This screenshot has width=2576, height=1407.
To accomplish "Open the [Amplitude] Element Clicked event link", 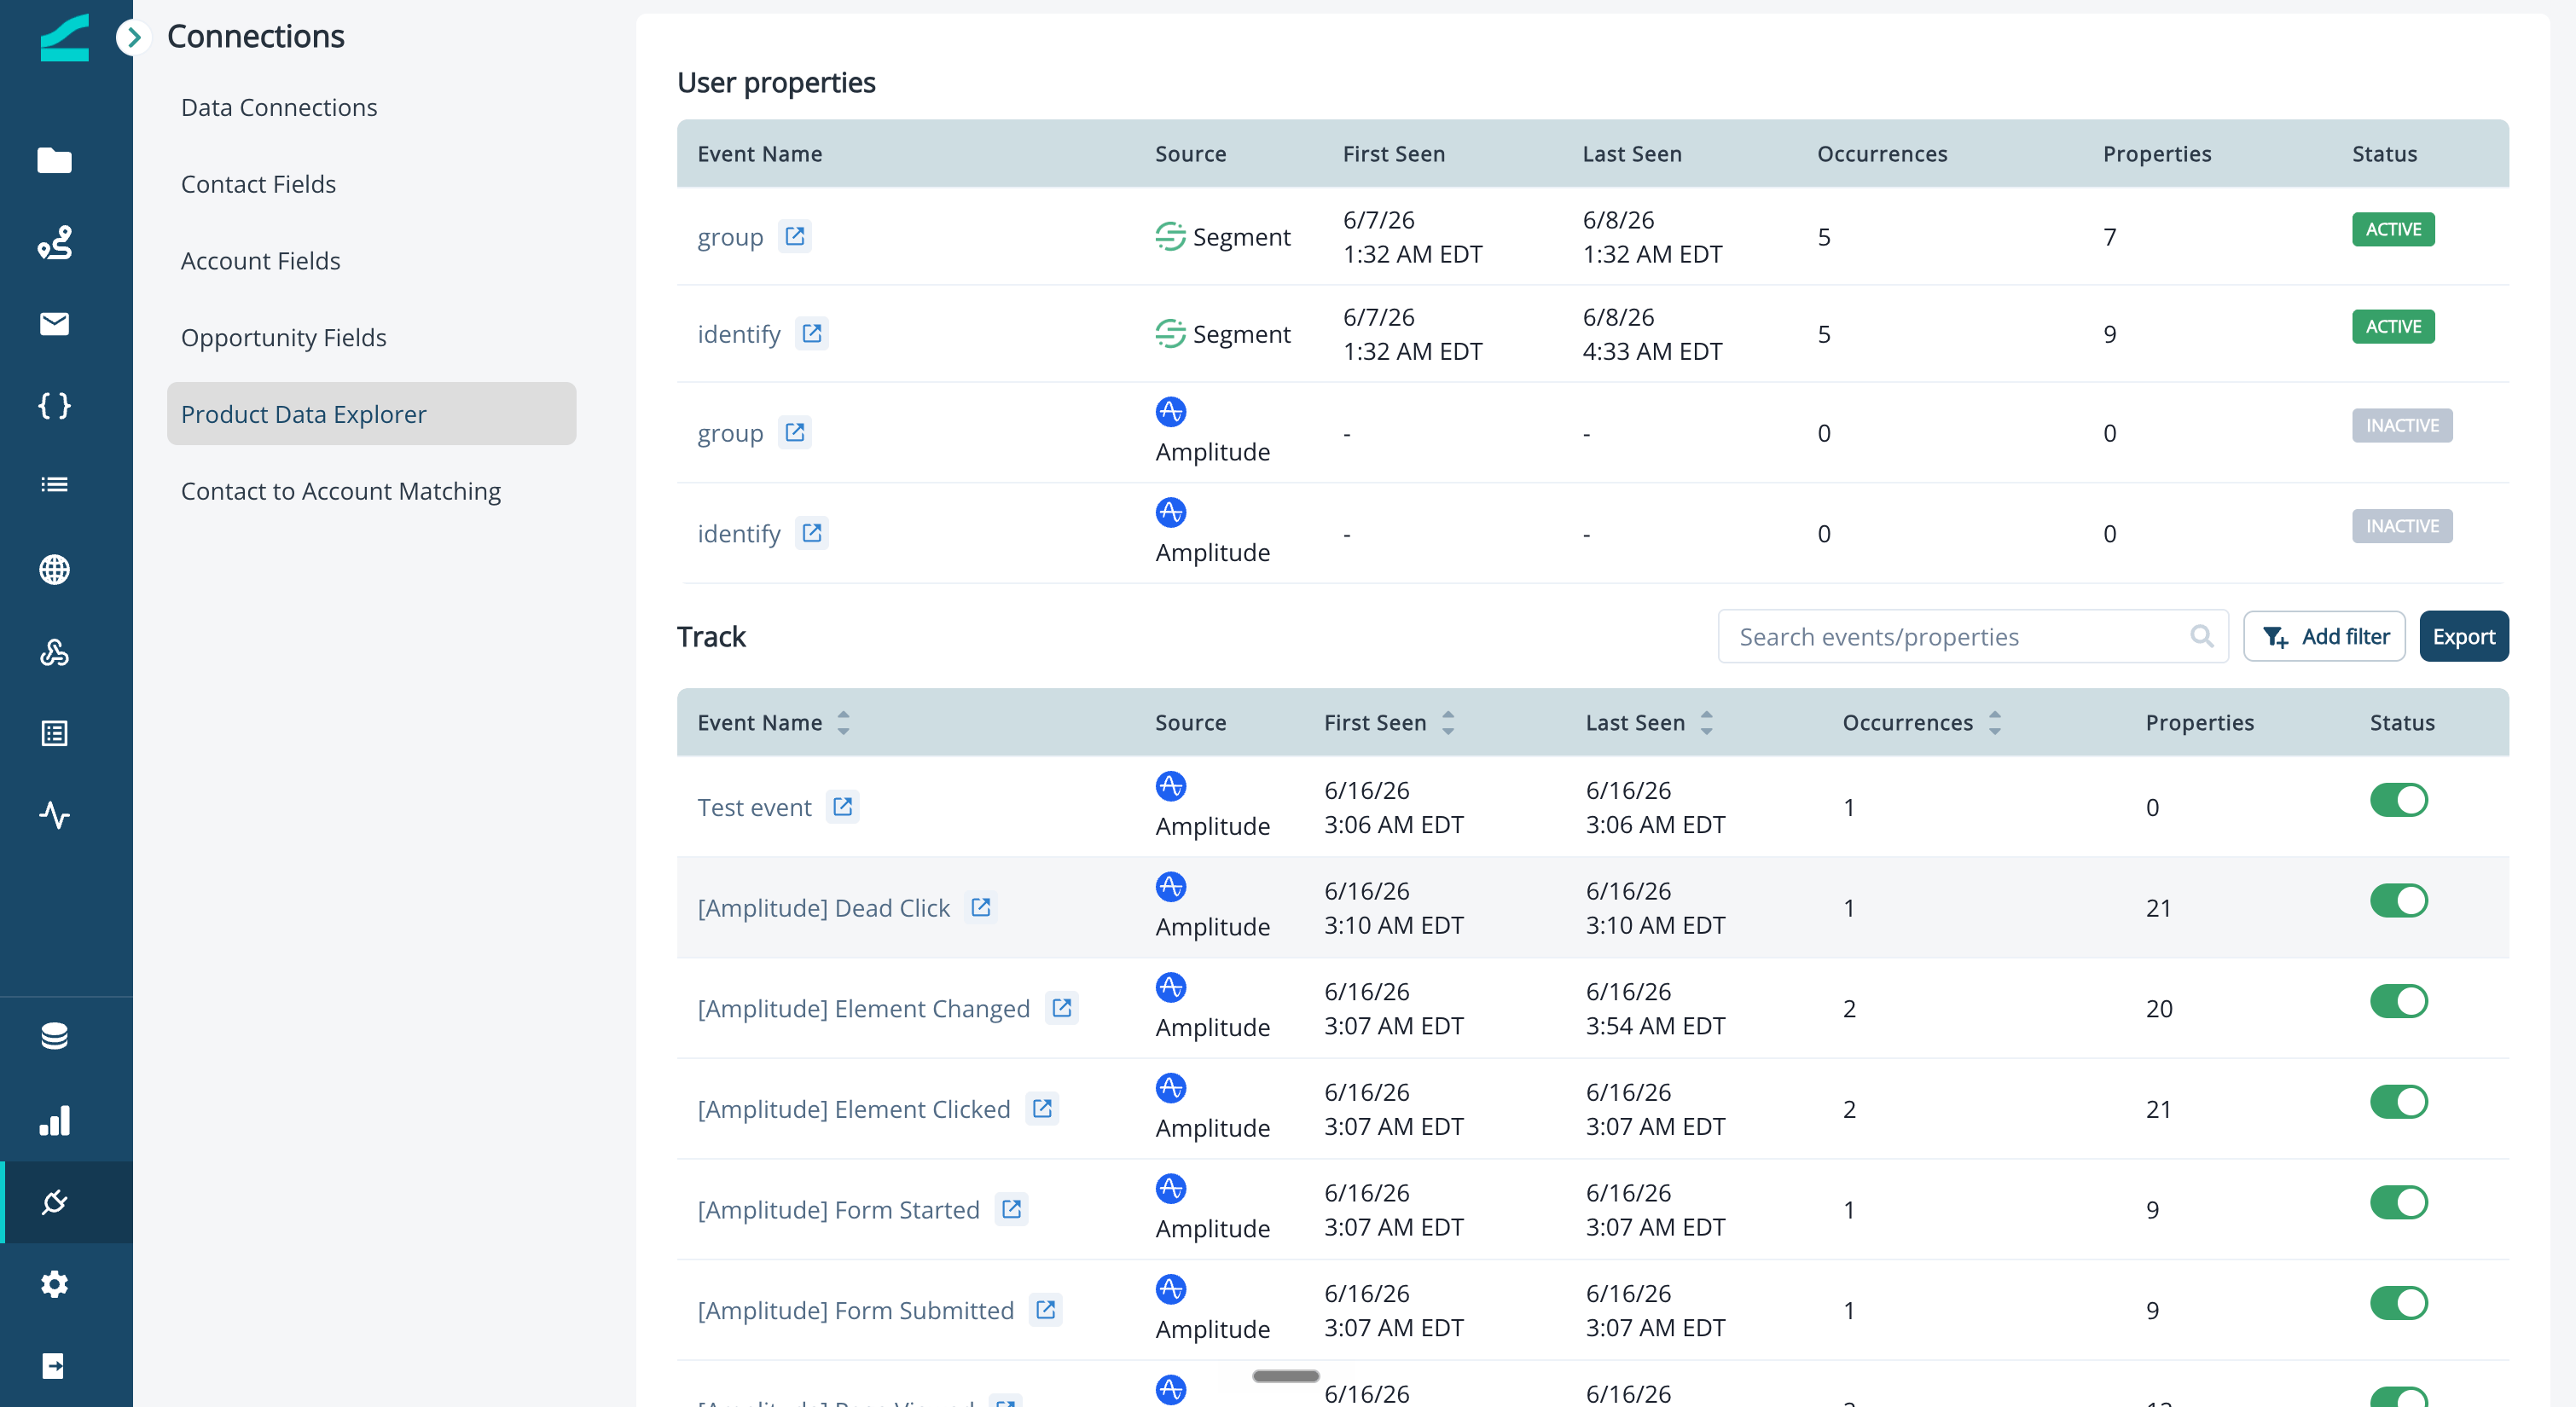I will pos(854,1109).
